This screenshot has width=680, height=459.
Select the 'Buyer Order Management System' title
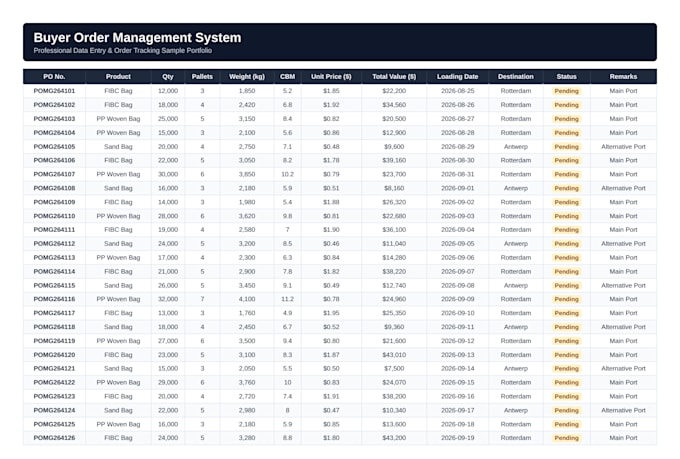pos(137,38)
